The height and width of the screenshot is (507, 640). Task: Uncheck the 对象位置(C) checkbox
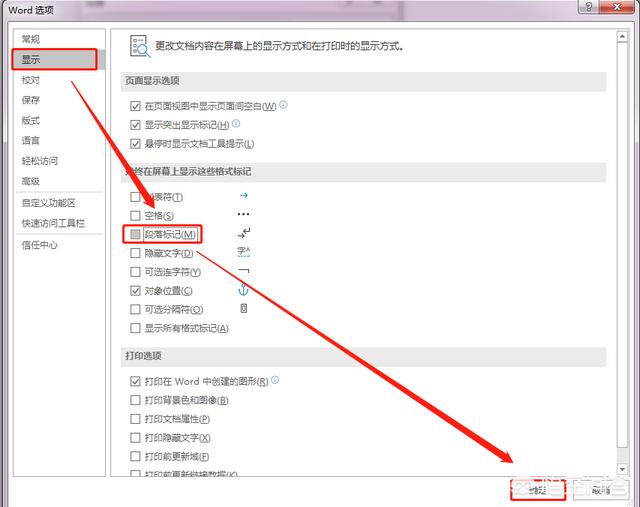pos(135,291)
